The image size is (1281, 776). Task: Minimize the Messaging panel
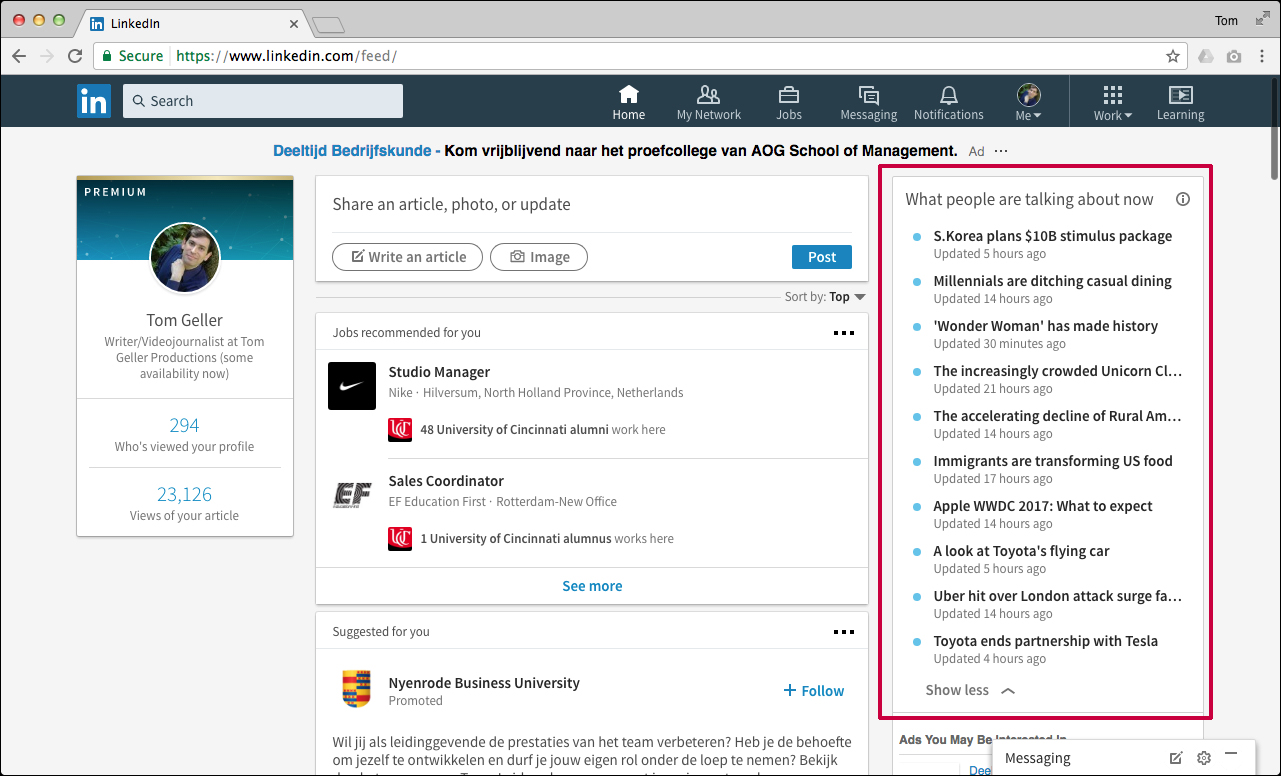point(1231,754)
